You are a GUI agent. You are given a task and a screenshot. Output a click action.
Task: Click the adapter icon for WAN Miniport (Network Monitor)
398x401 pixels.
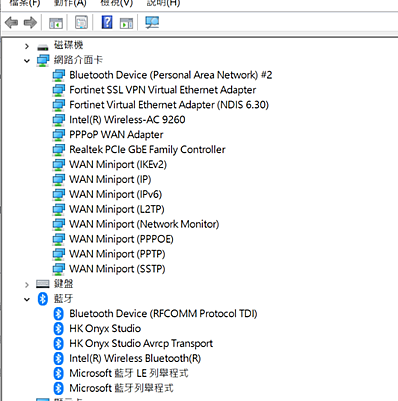[x=59, y=224]
